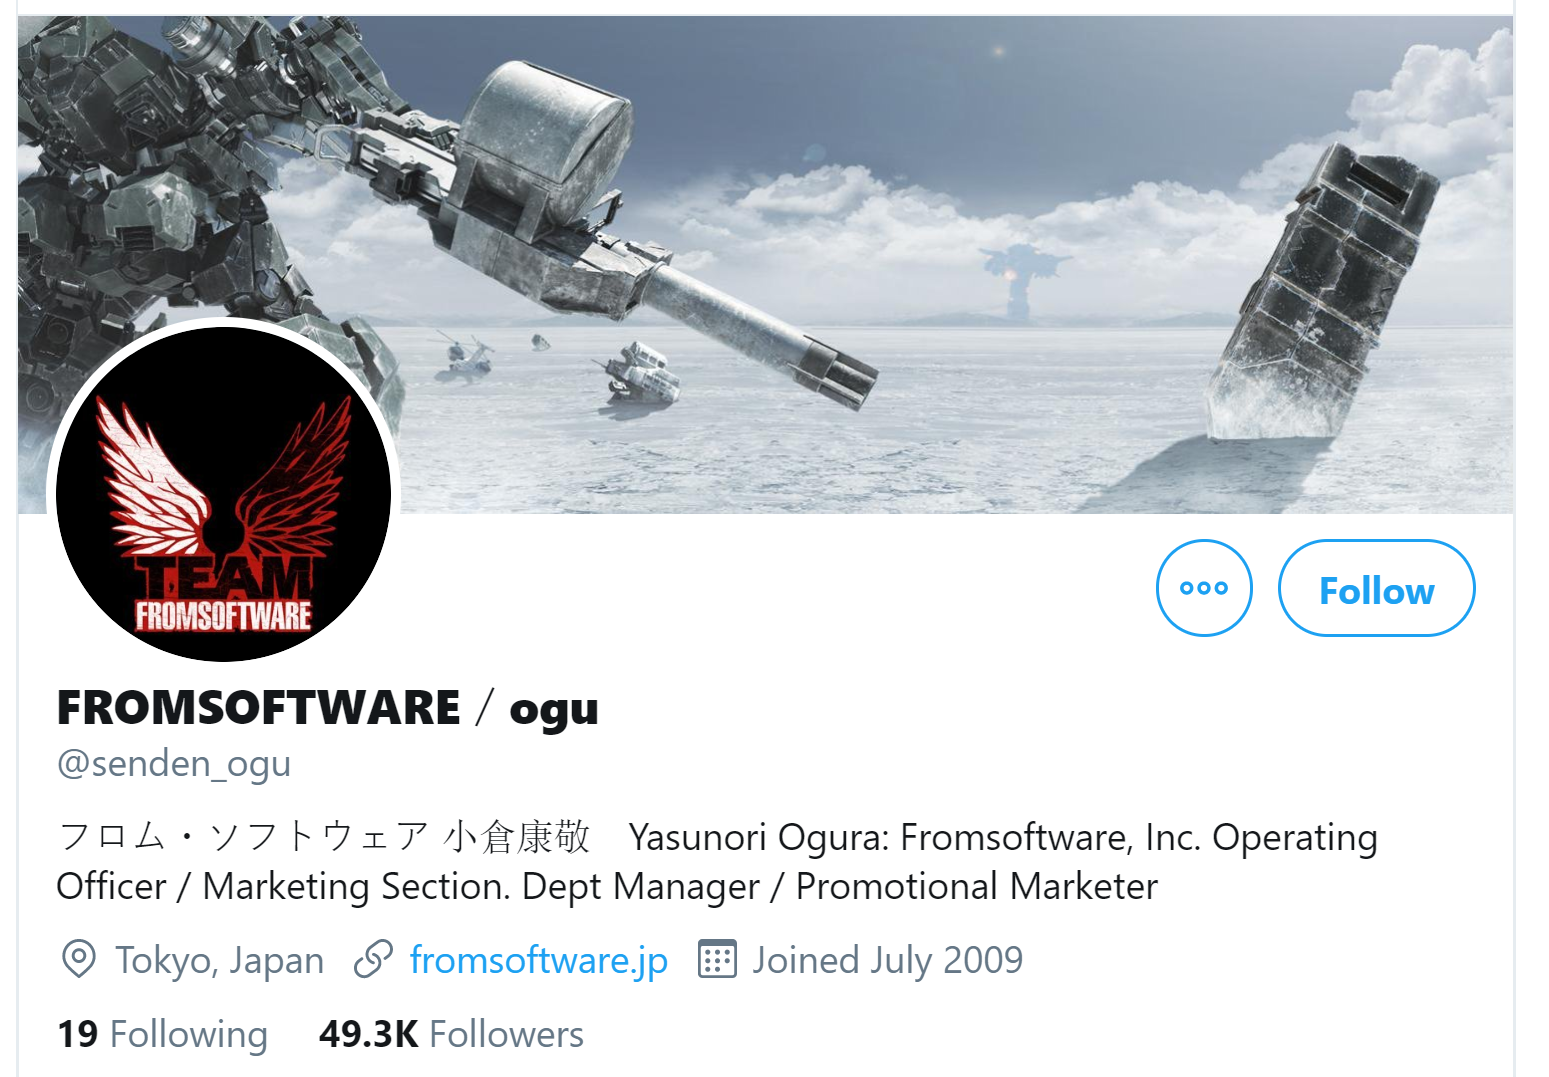Click the calendar icon next to Joined
Image resolution: width=1549 pixels, height=1077 pixels.
tap(717, 959)
